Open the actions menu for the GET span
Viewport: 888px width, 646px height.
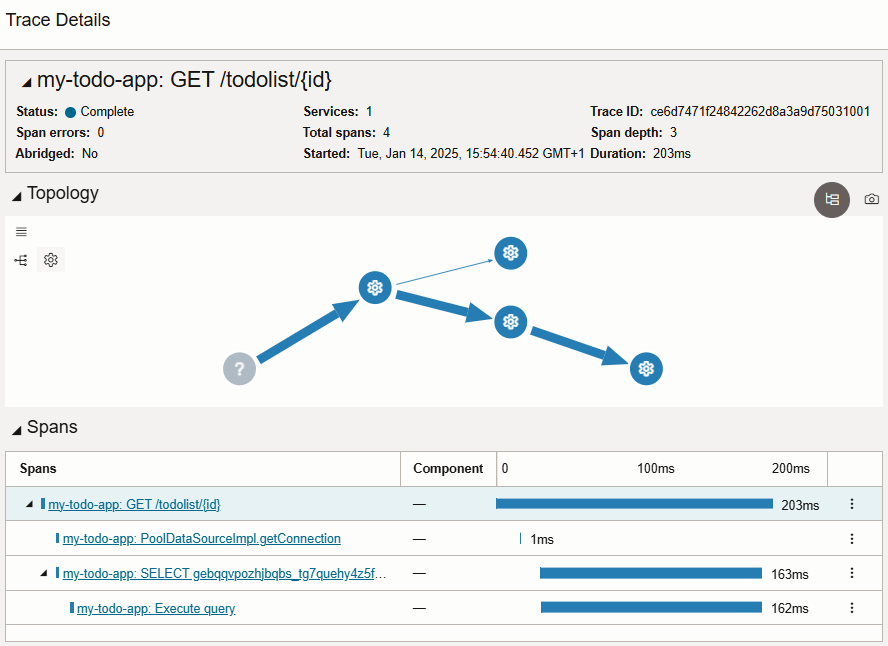[851, 504]
